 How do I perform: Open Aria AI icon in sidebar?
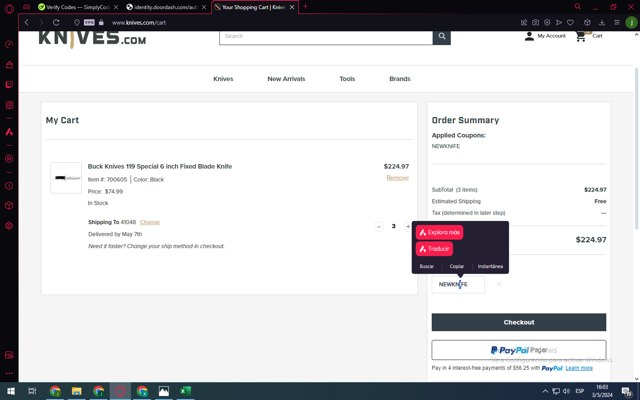click(9, 132)
